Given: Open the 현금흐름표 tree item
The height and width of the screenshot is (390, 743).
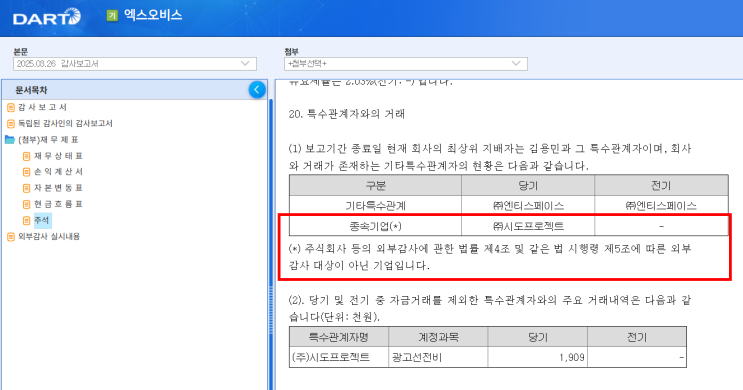Looking at the screenshot, I should point(58,204).
